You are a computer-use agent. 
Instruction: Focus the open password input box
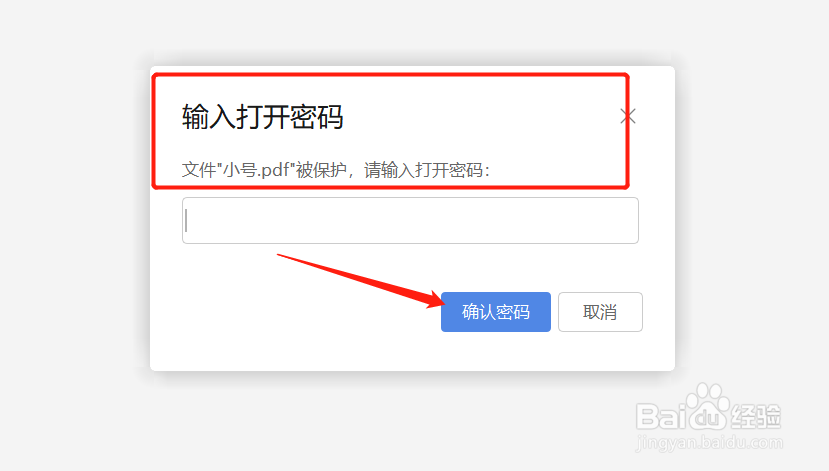[x=410, y=220]
